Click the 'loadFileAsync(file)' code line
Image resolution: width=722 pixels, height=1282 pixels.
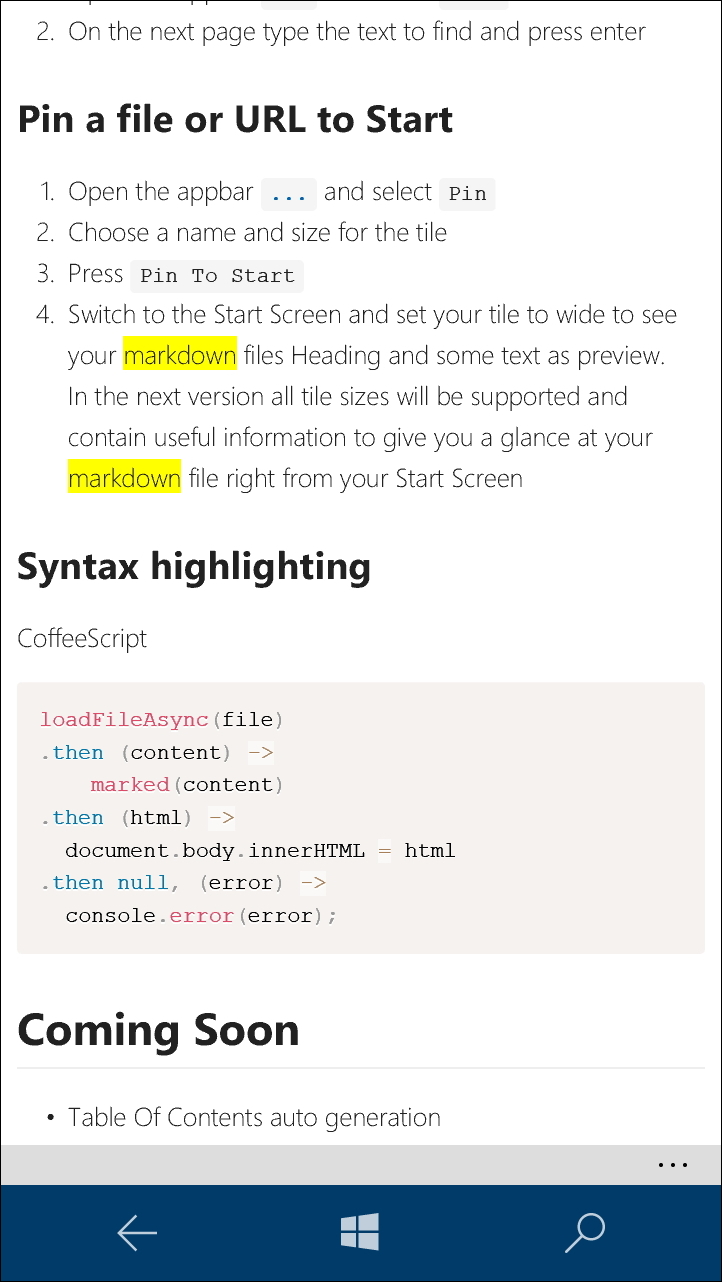tap(162, 719)
